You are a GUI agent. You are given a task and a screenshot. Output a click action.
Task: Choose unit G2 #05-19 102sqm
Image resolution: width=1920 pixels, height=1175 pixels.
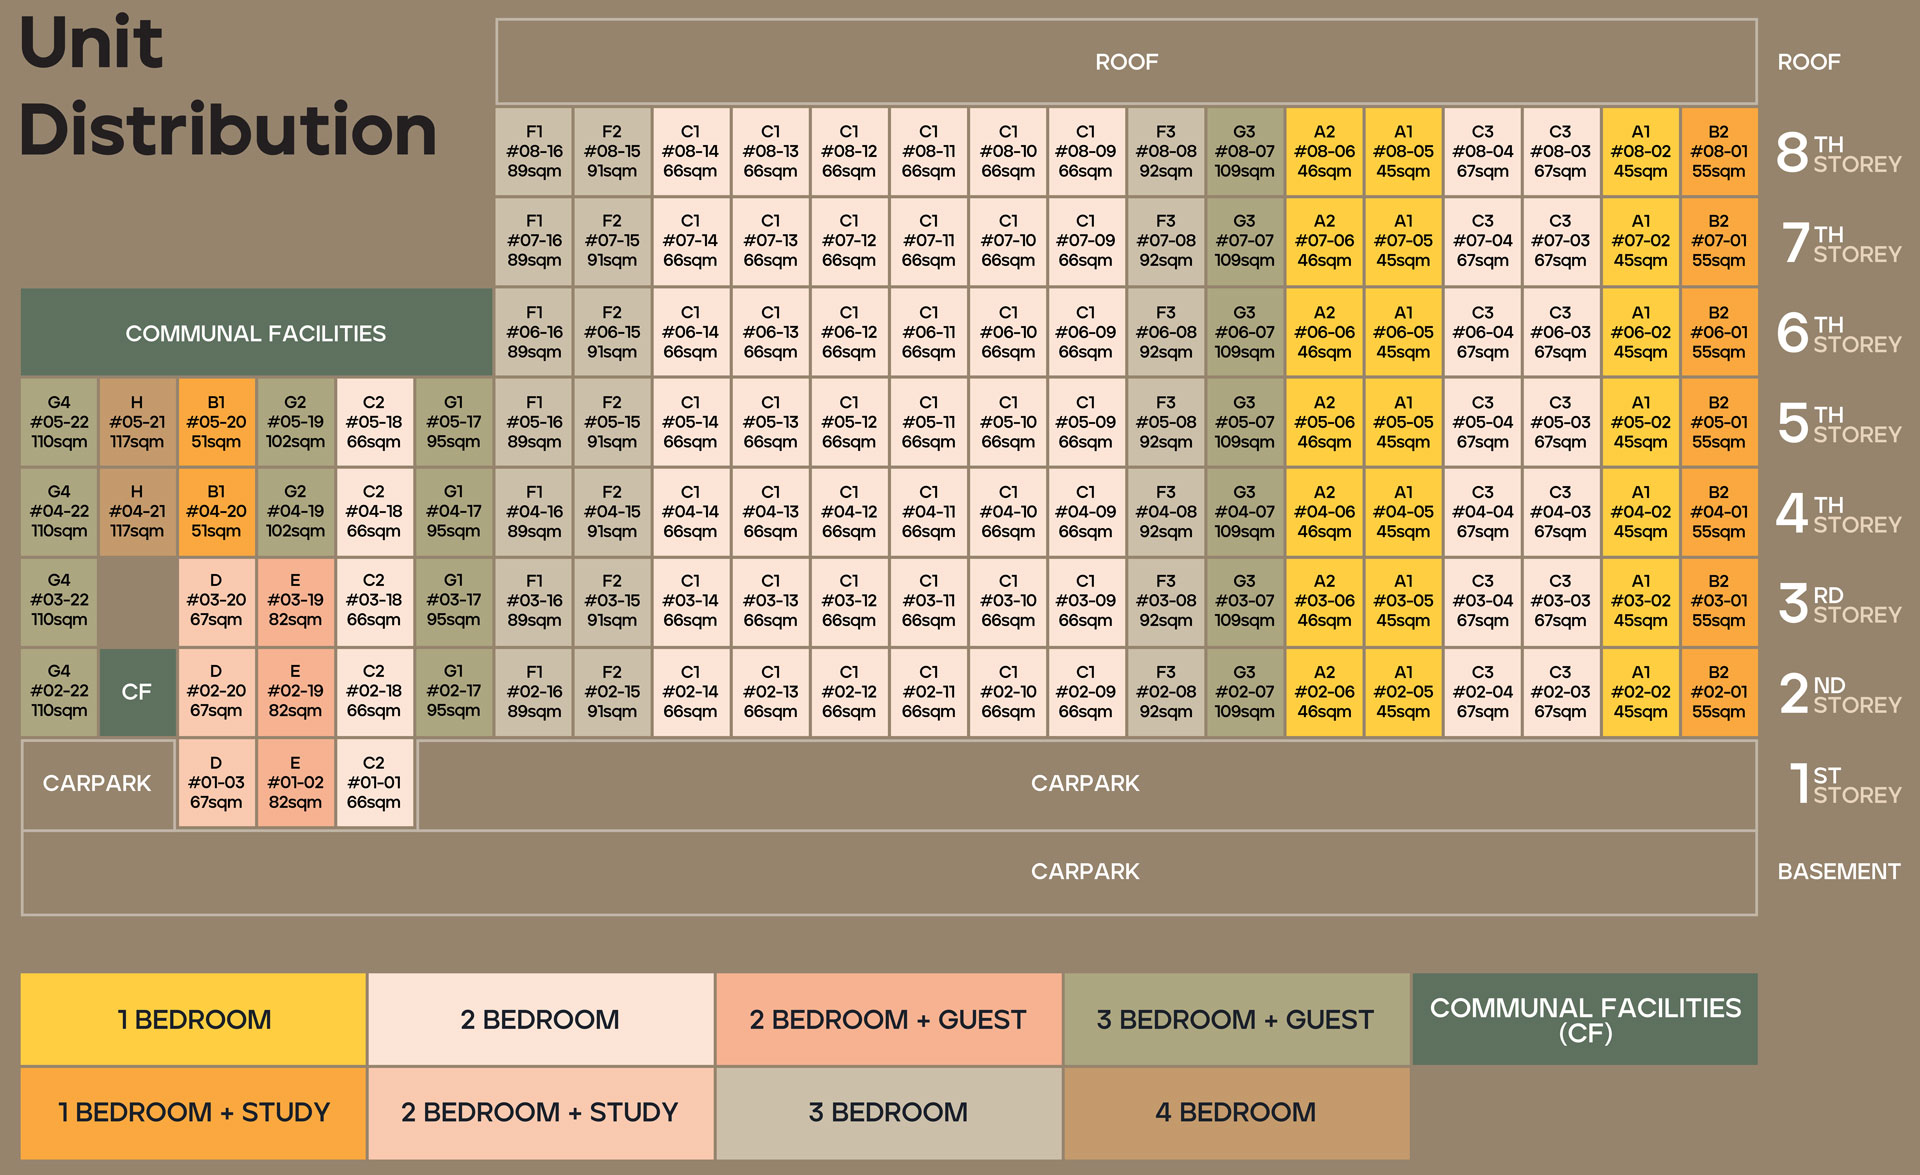point(295,422)
